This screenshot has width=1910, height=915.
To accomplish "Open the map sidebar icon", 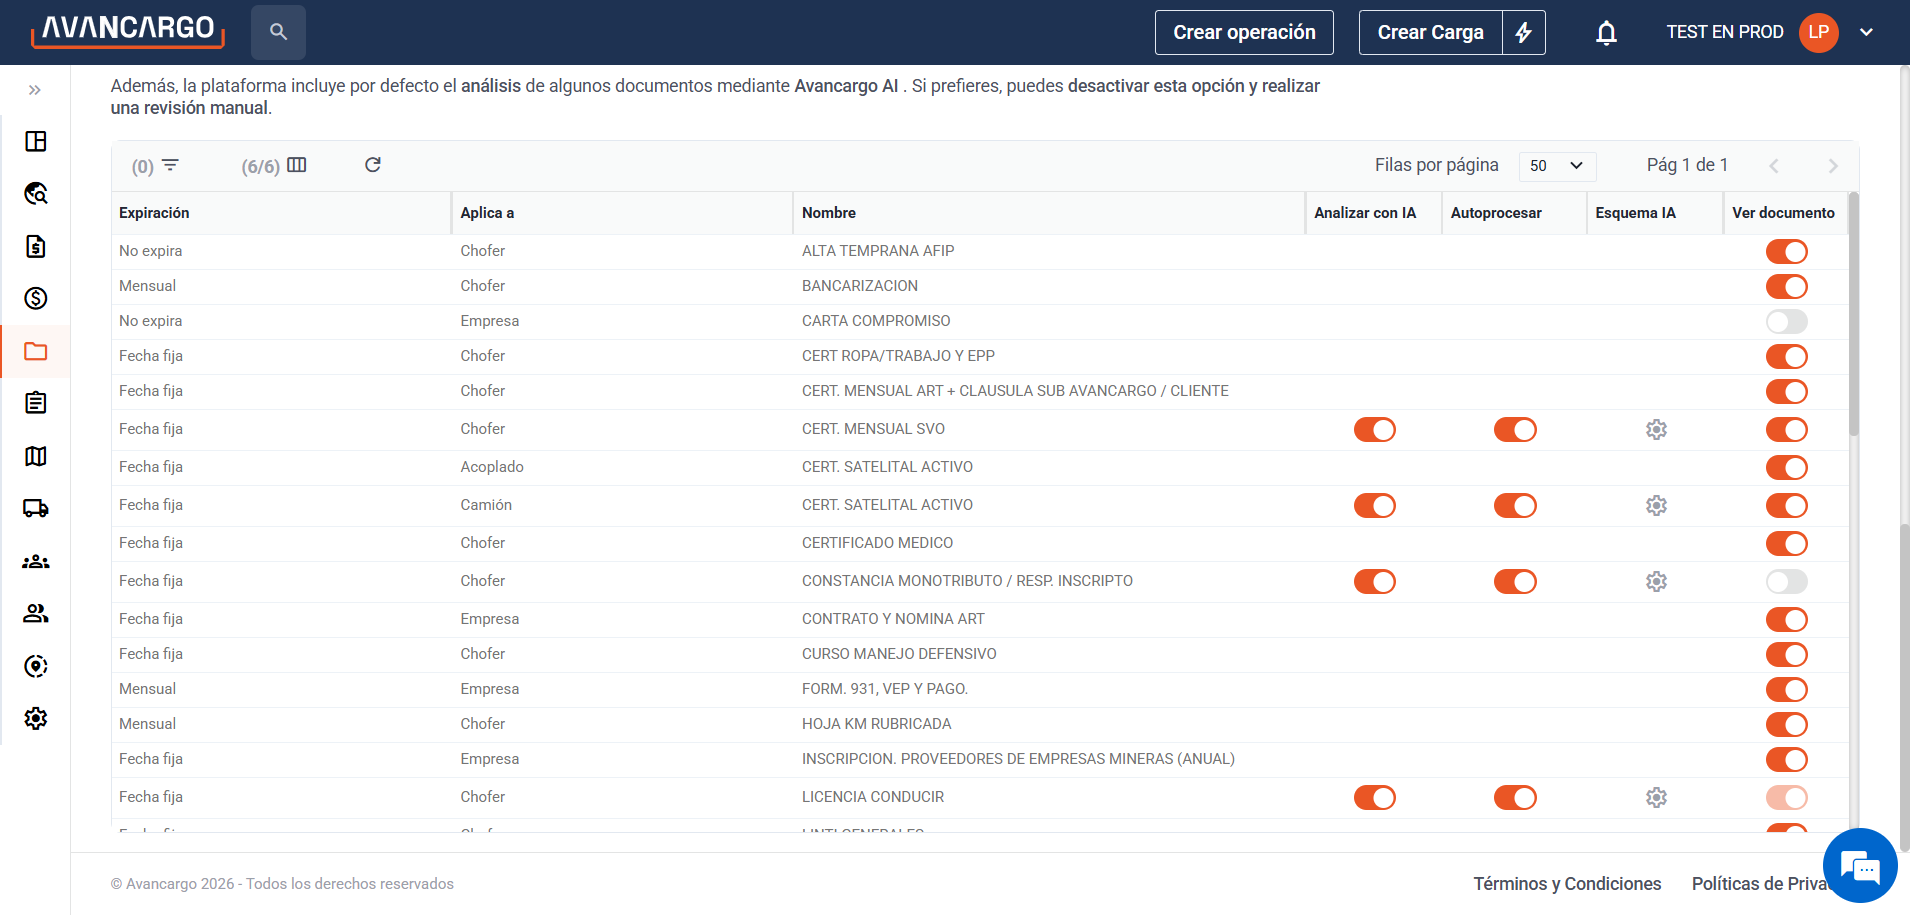I will (36, 456).
